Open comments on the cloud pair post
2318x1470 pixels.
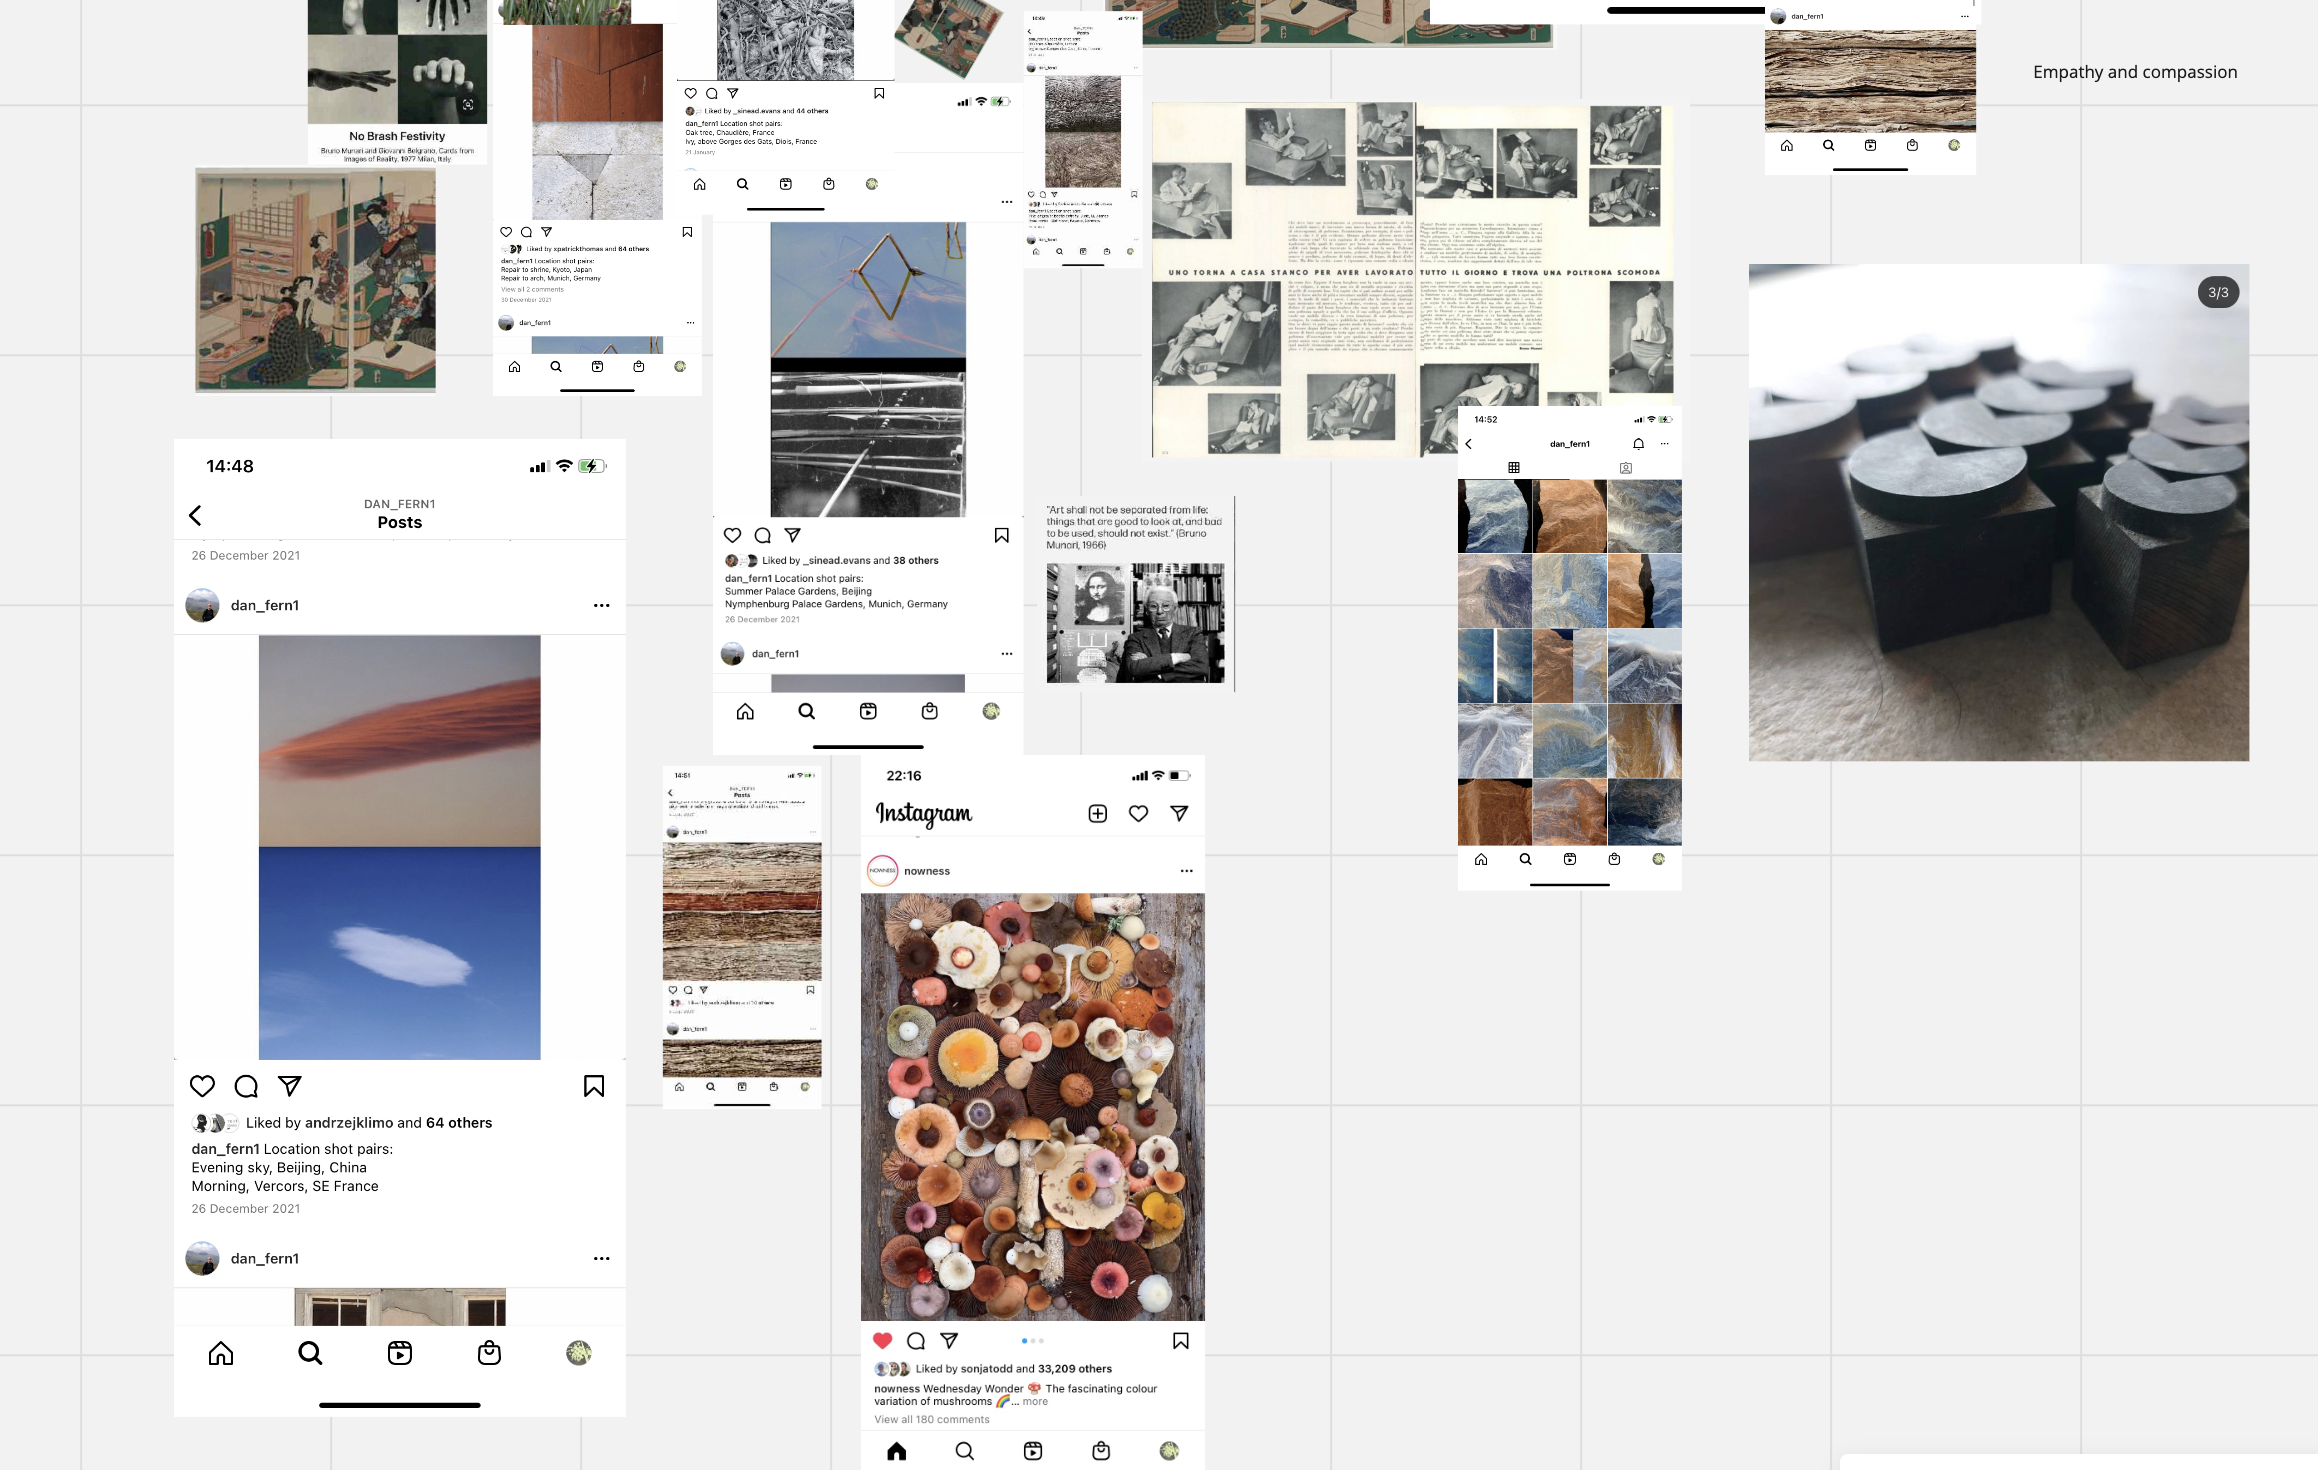click(246, 1086)
